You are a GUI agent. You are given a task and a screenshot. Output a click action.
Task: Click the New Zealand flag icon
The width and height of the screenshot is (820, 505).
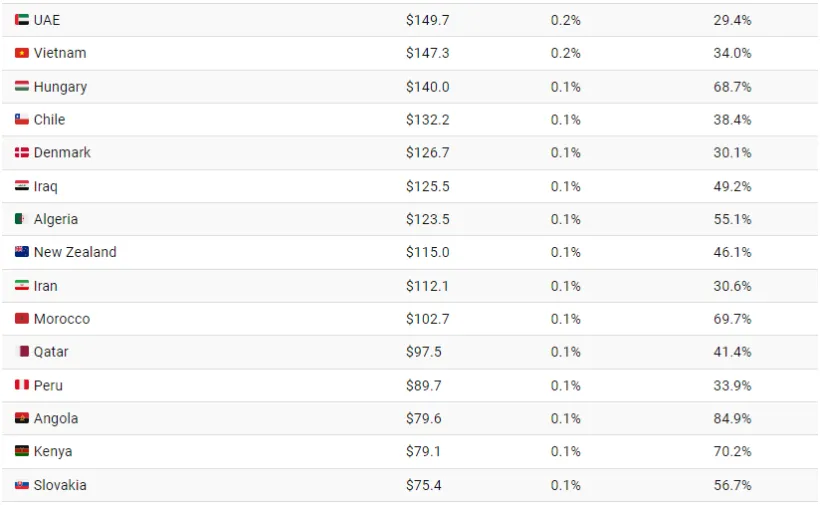click(x=21, y=252)
